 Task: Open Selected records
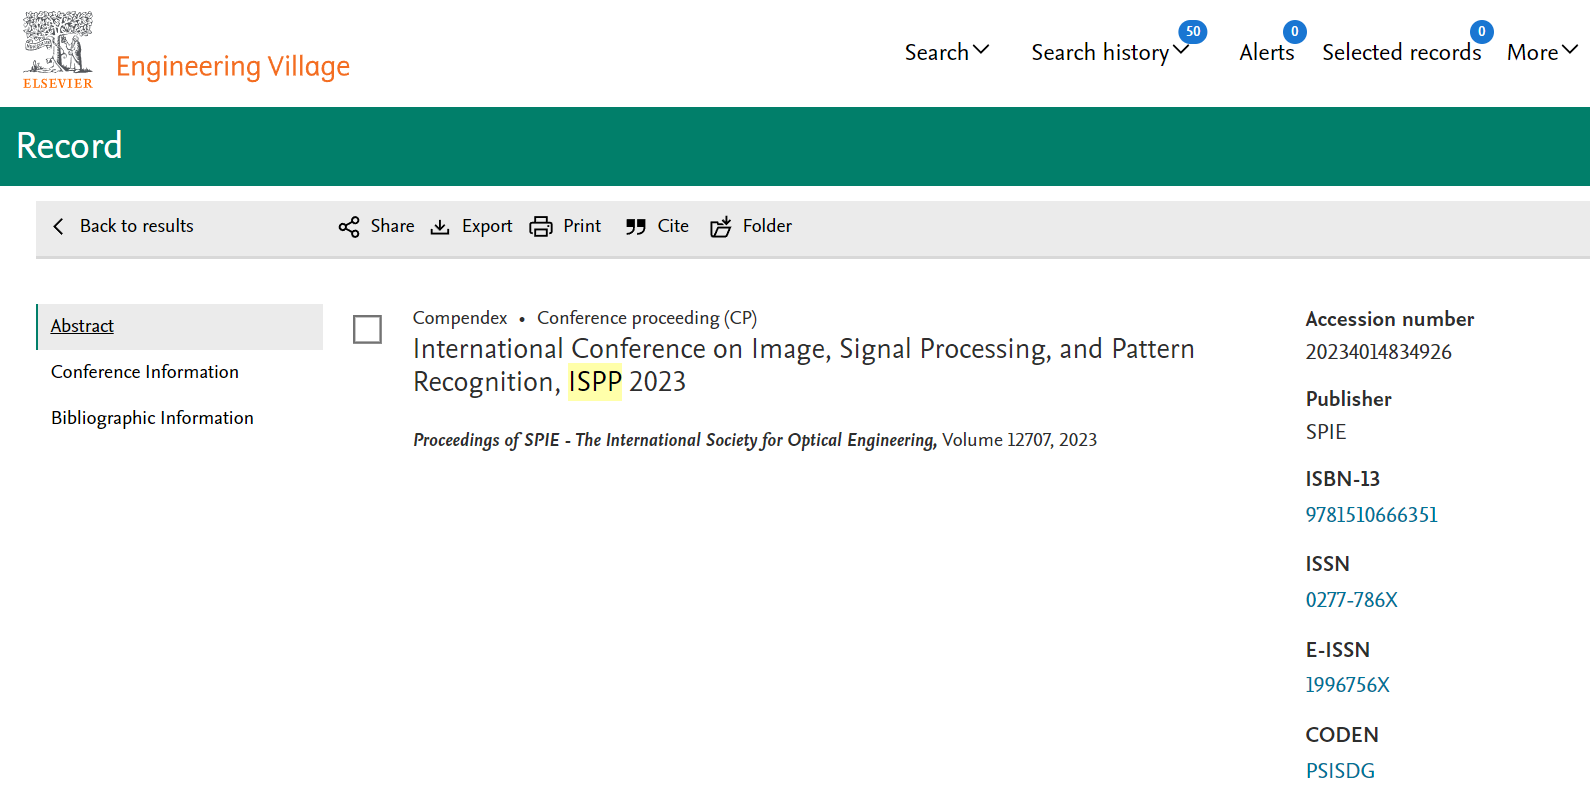(1401, 52)
